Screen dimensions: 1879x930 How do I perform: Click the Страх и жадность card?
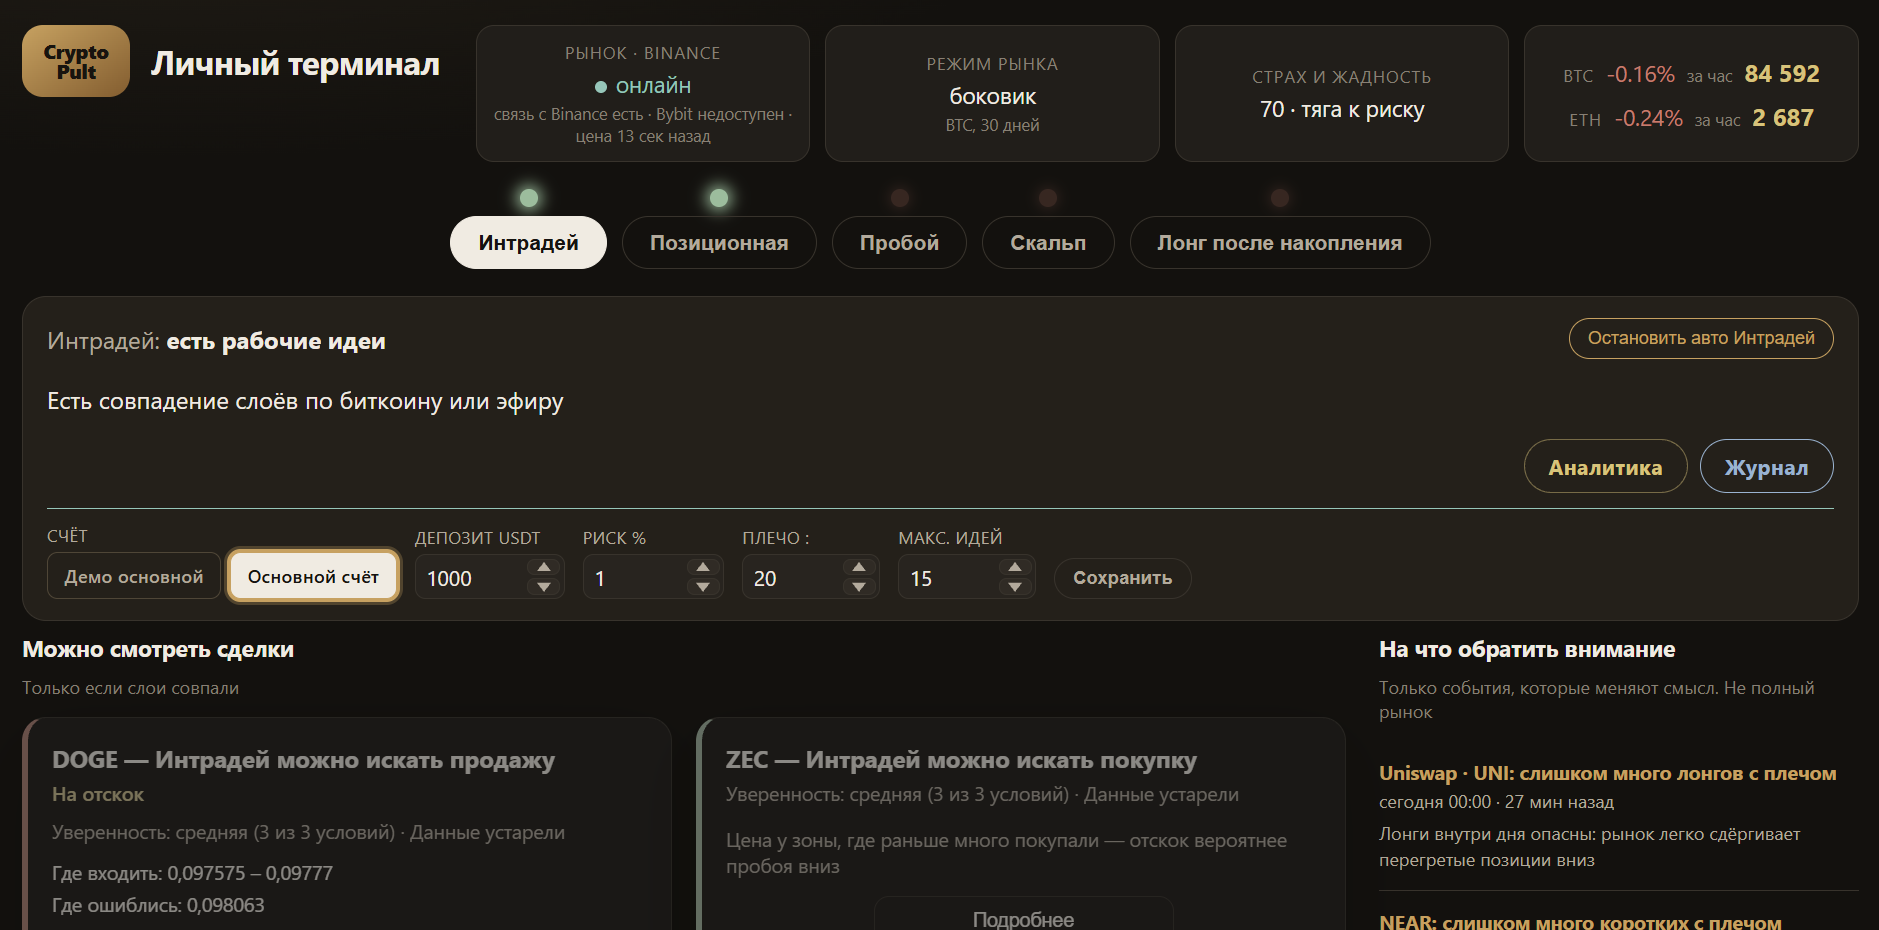1341,94
